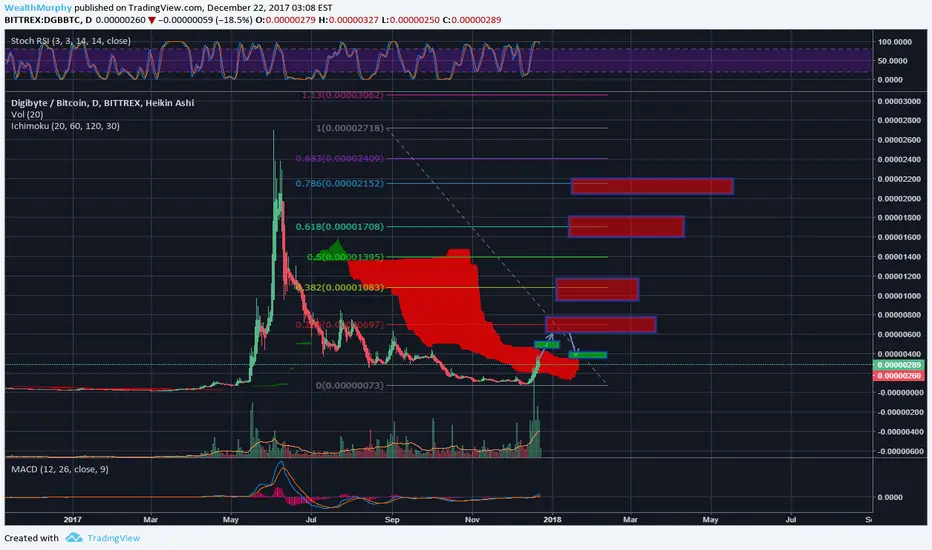Viewport: 932px width, 550px height.
Task: Click the 0.00003000 price scale value
Action: [899, 101]
